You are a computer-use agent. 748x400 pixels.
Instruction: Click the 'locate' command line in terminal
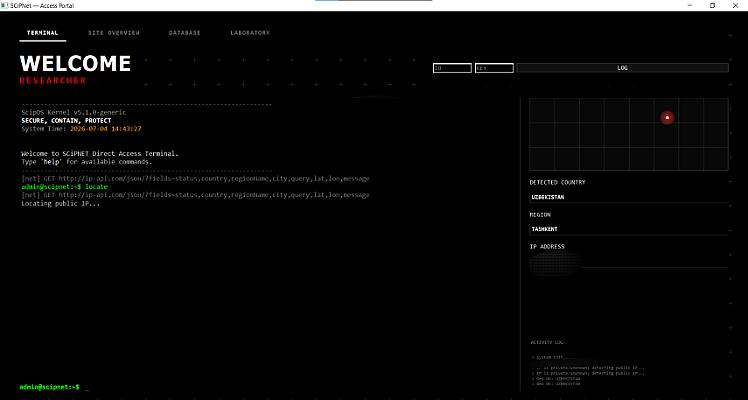pyautogui.click(x=64, y=187)
